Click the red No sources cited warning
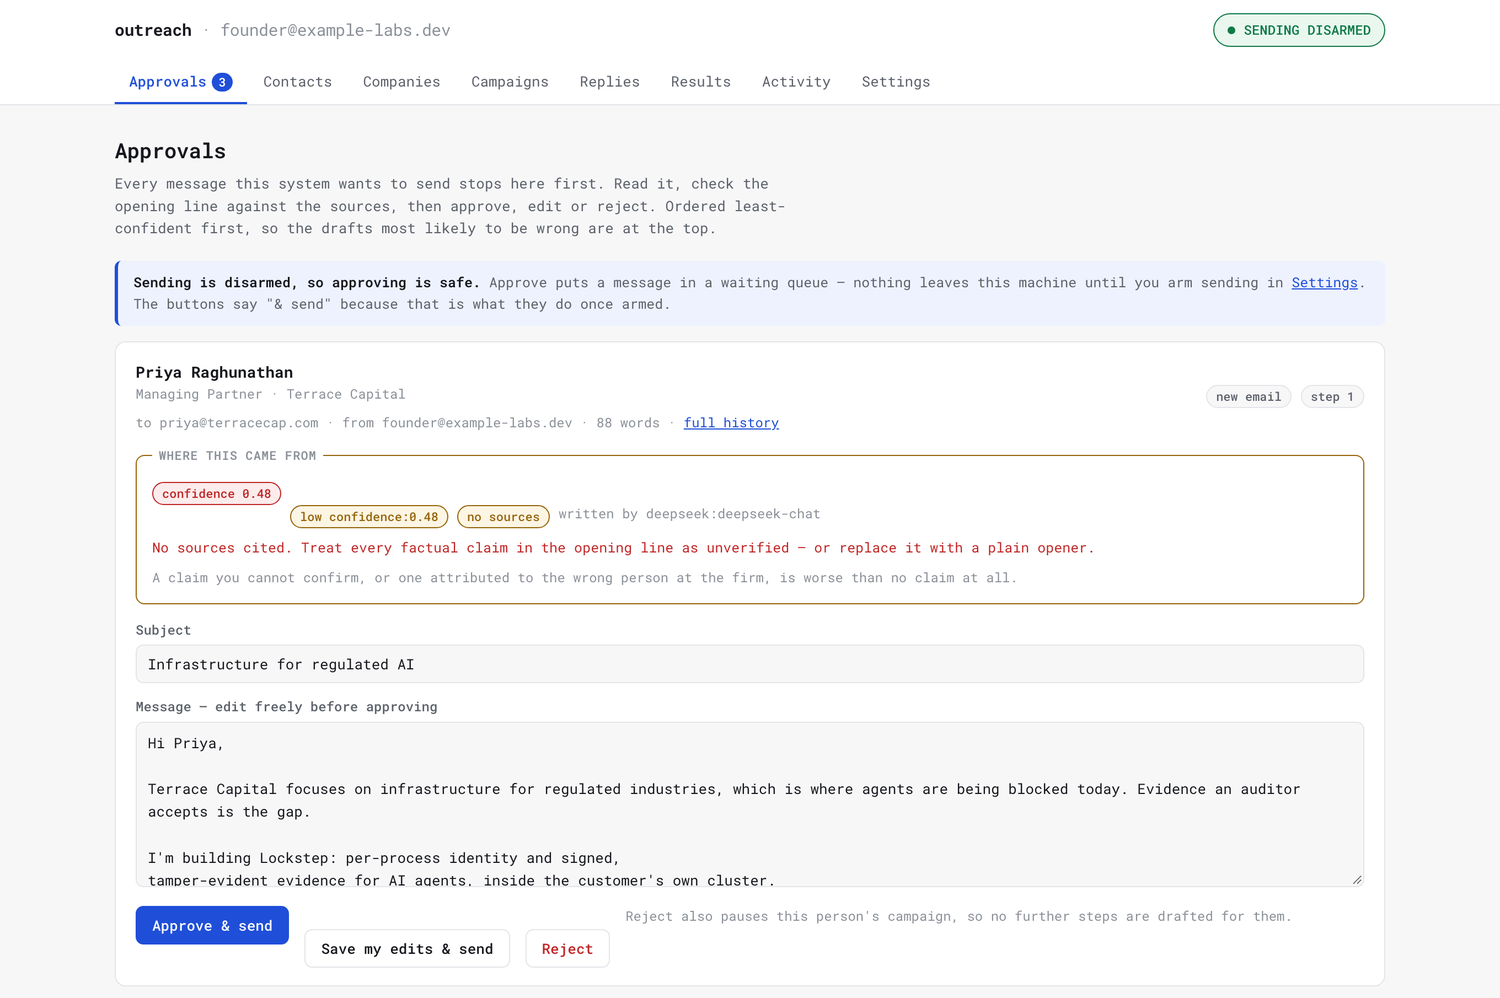The image size is (1500, 998). click(x=623, y=548)
